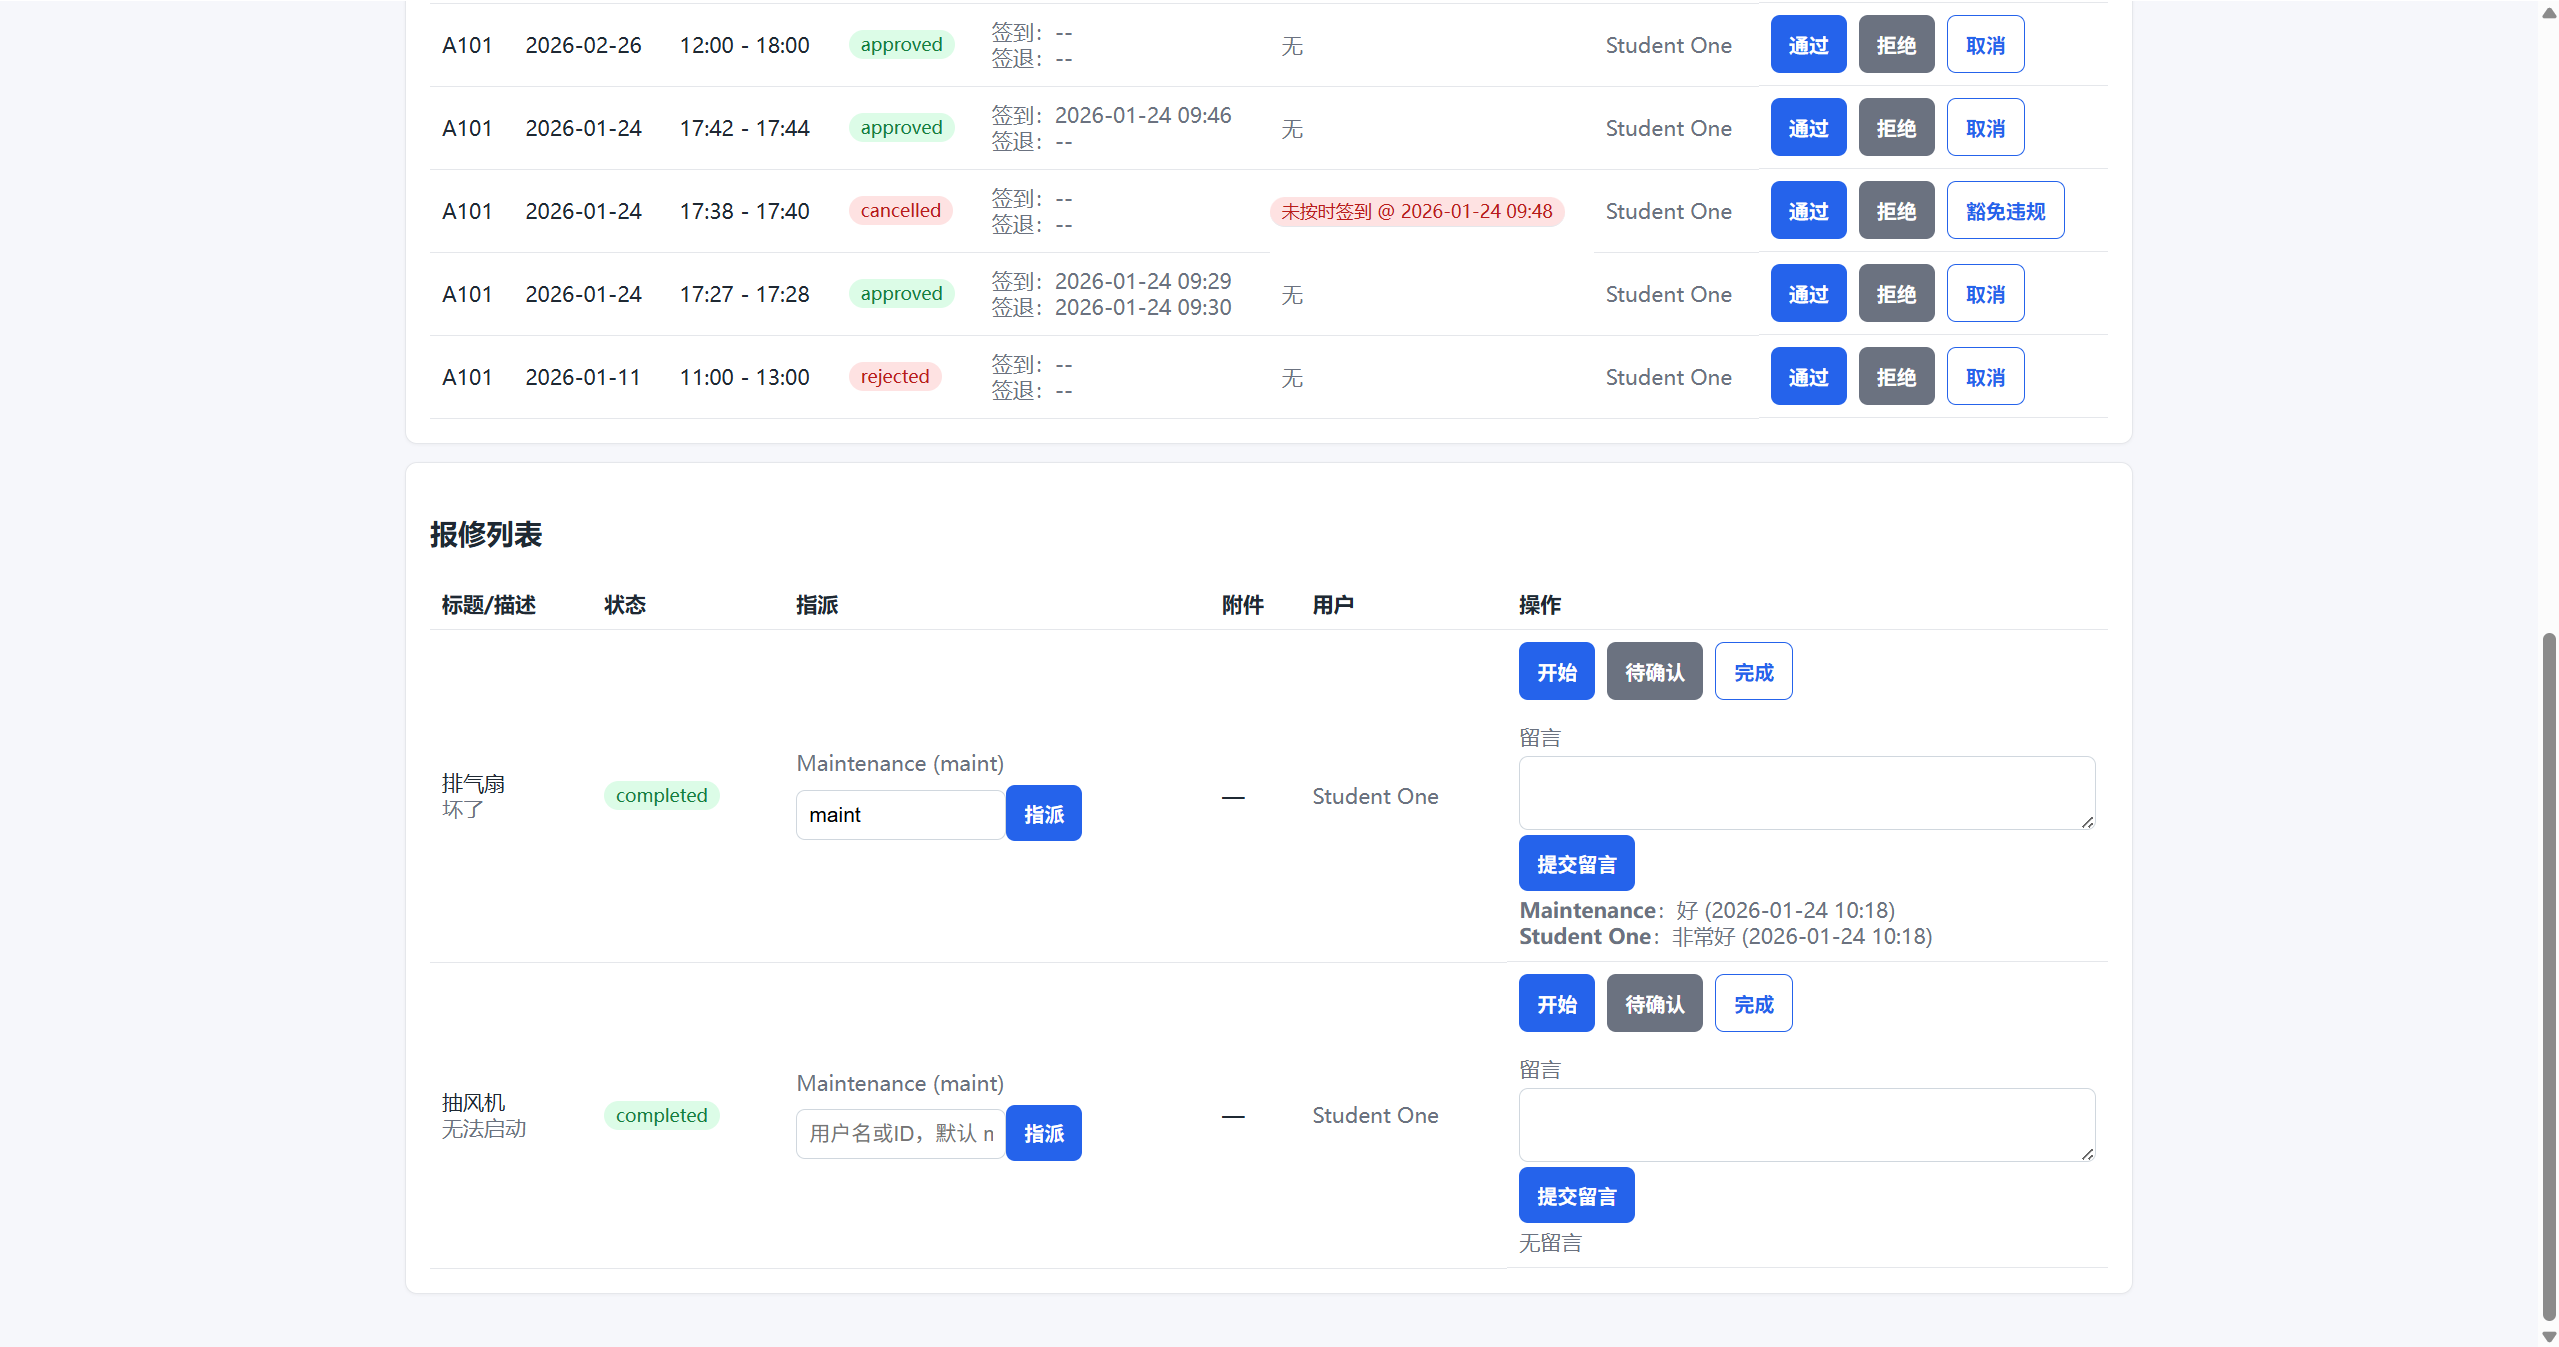Click 通过 for the 2026-02-26 reservation
The height and width of the screenshot is (1347, 2559).
[x=1807, y=45]
